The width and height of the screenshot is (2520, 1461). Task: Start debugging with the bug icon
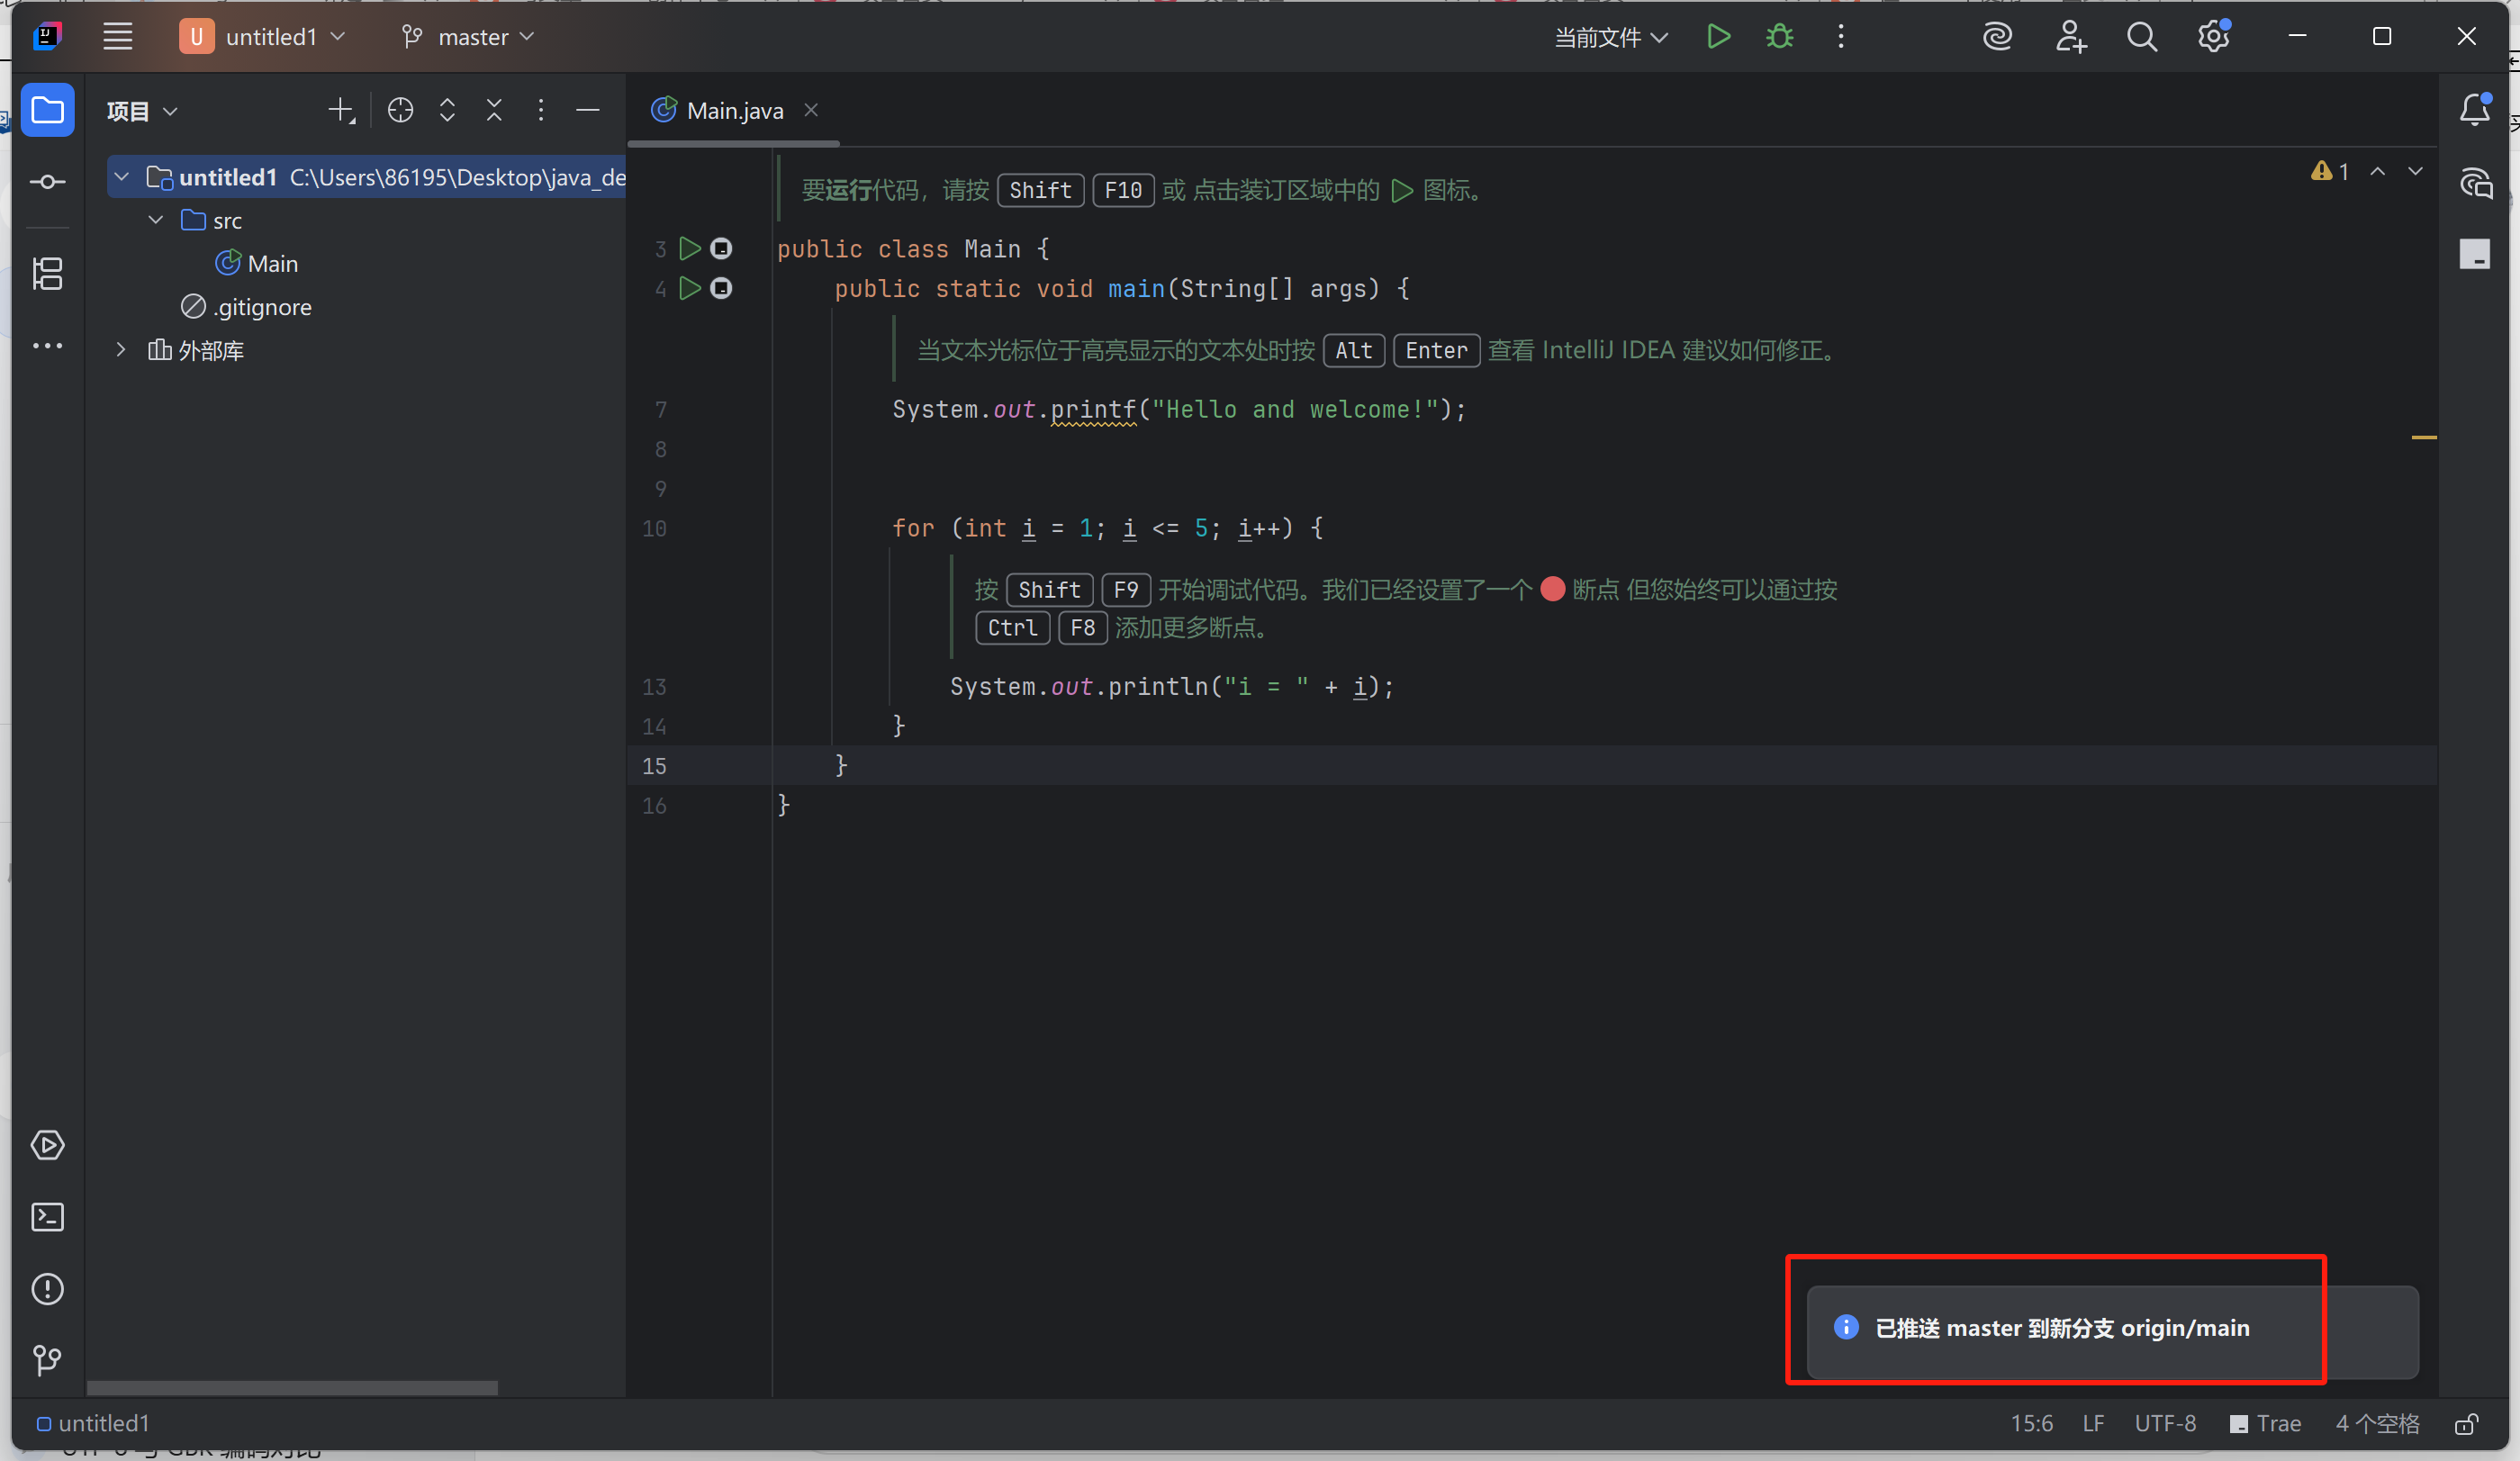click(1779, 36)
